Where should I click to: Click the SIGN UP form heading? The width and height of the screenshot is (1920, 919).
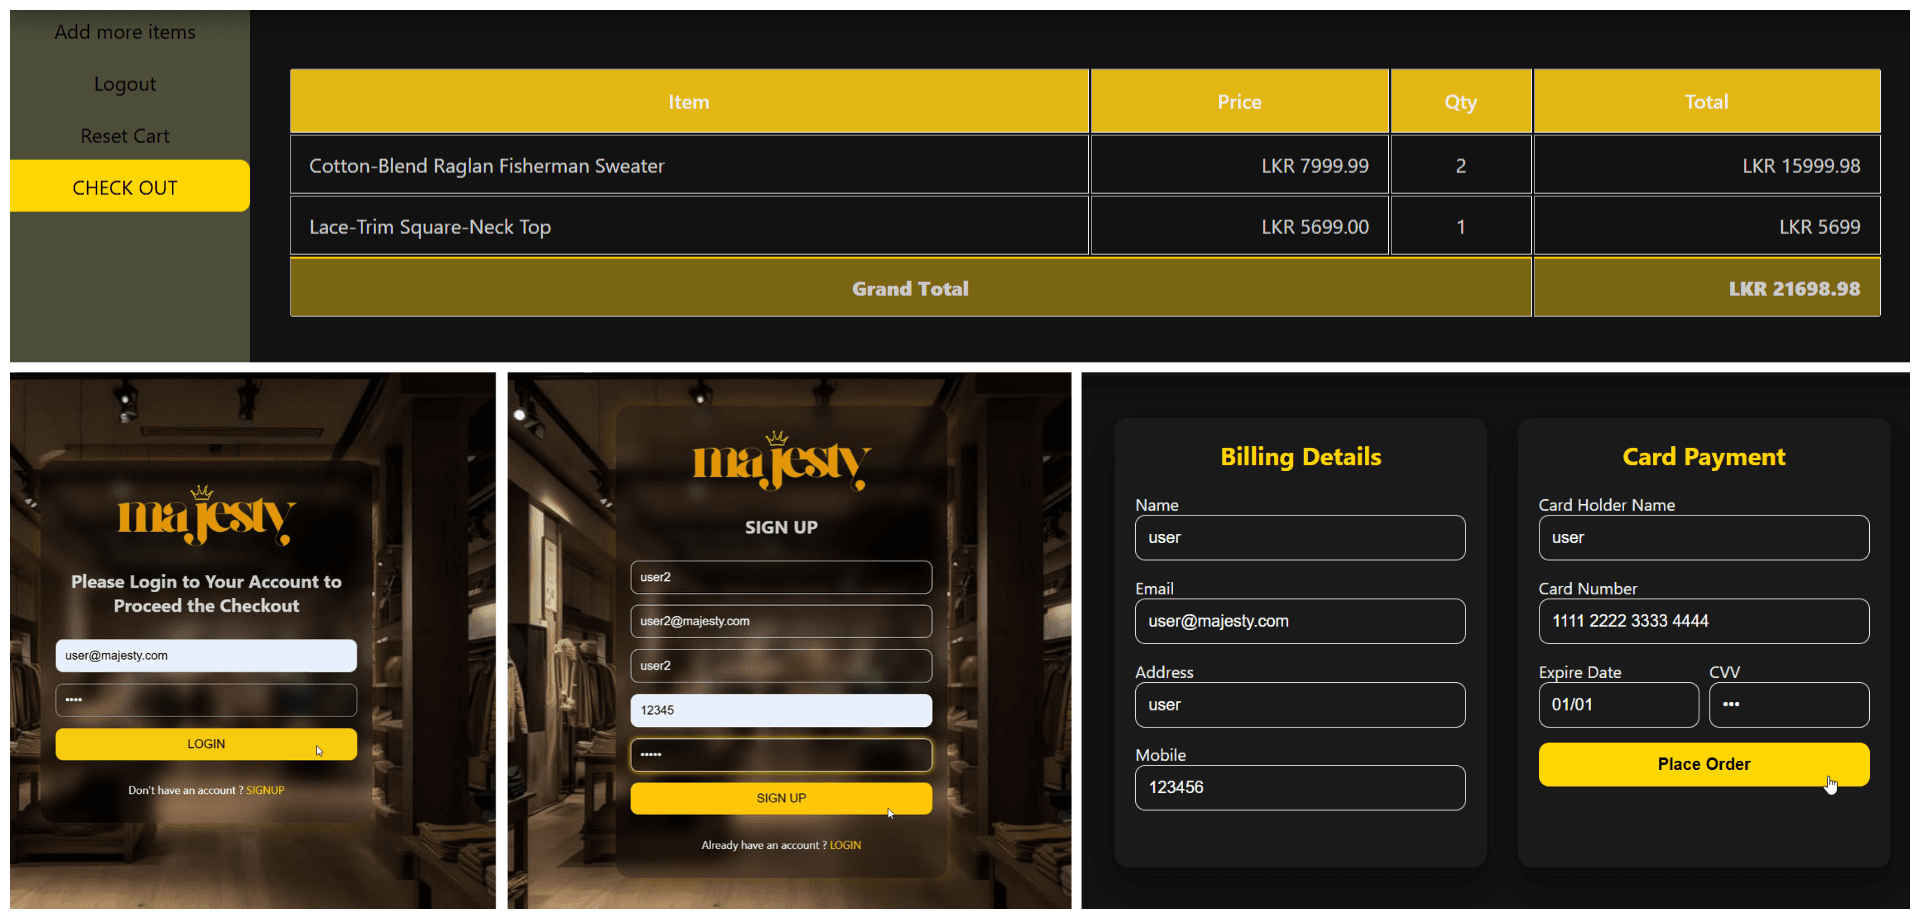coord(781,527)
